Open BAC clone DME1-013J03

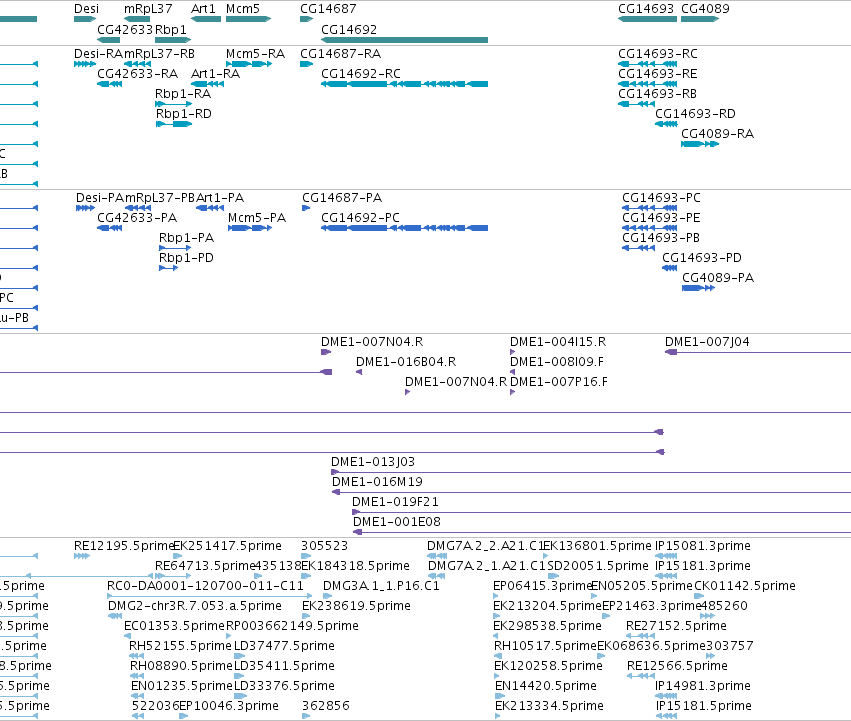pos(591,472)
